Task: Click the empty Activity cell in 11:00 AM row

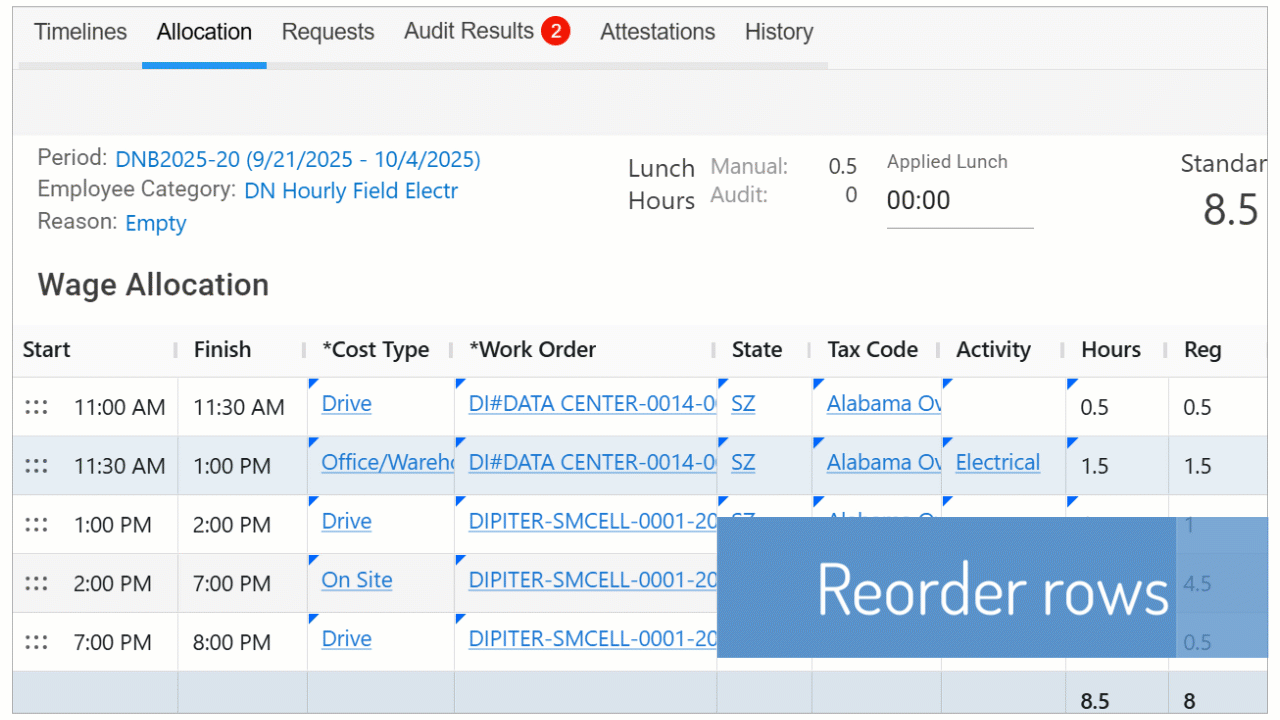Action: pos(1003,407)
